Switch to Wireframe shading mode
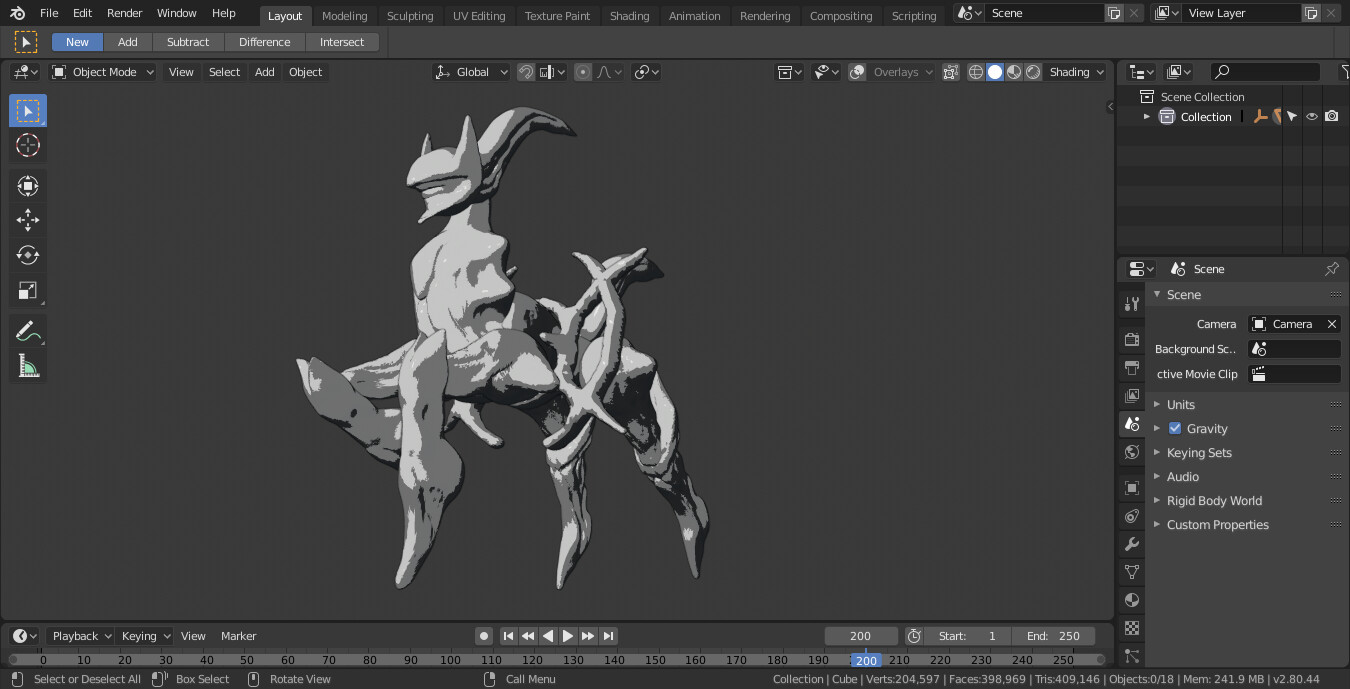 pos(976,72)
